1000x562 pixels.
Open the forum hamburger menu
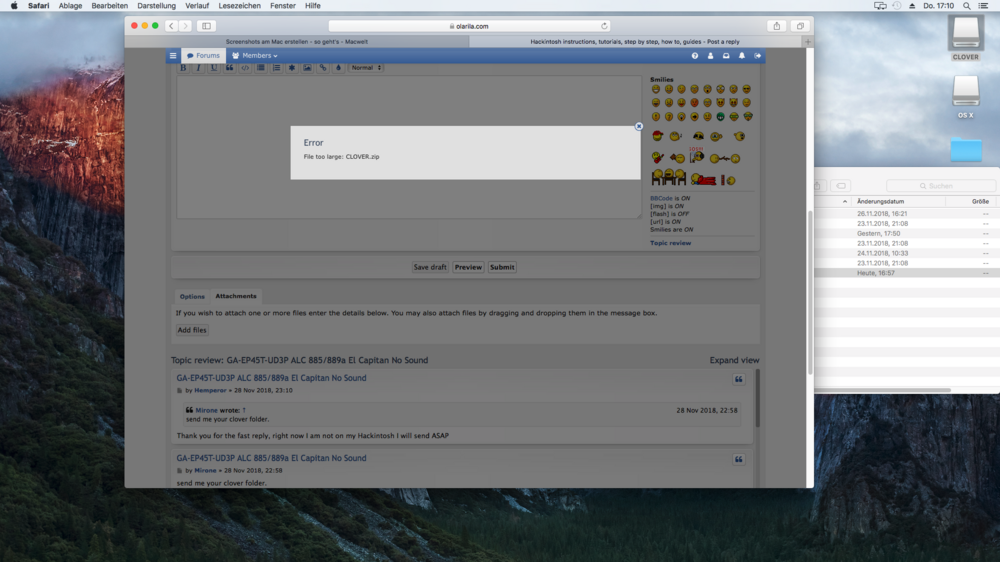(173, 56)
